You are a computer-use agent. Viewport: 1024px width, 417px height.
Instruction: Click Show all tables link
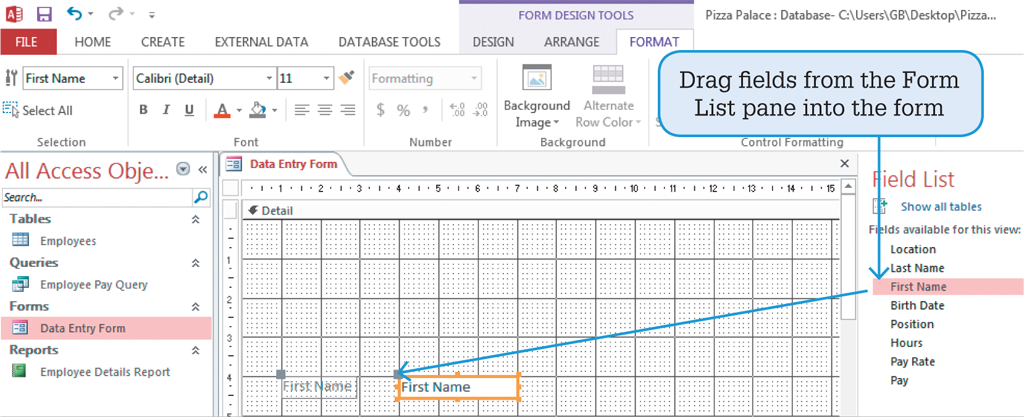941,207
